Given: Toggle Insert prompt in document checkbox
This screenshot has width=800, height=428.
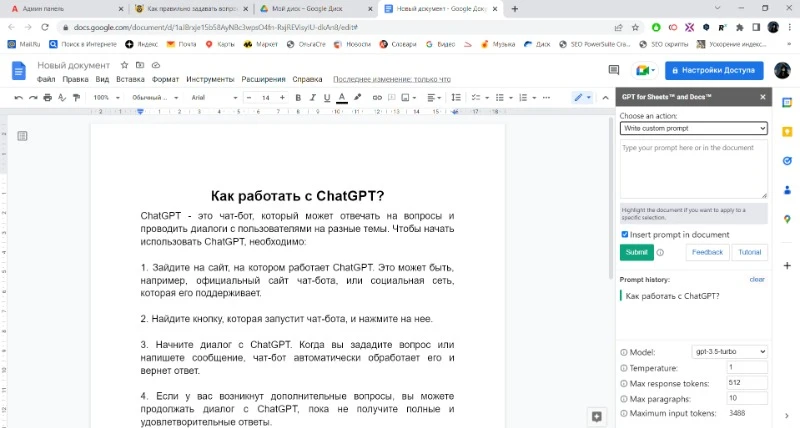Looking at the screenshot, I should (x=624, y=235).
